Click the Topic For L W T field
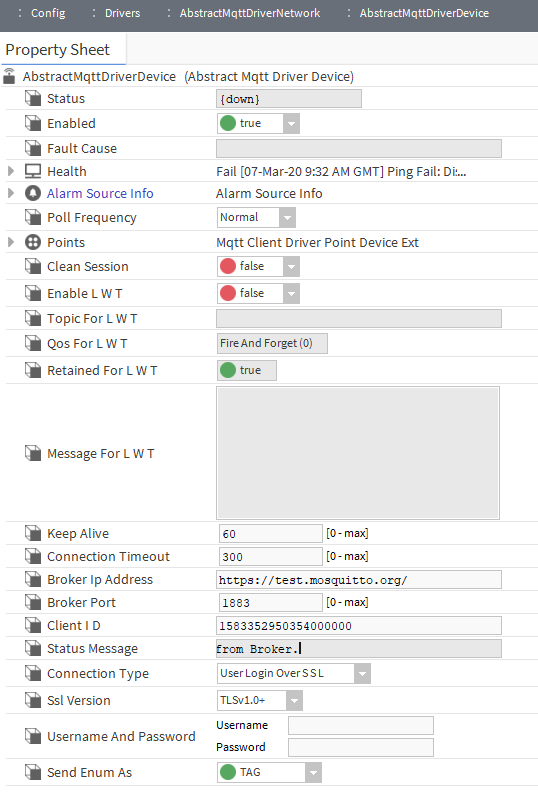 (x=359, y=318)
